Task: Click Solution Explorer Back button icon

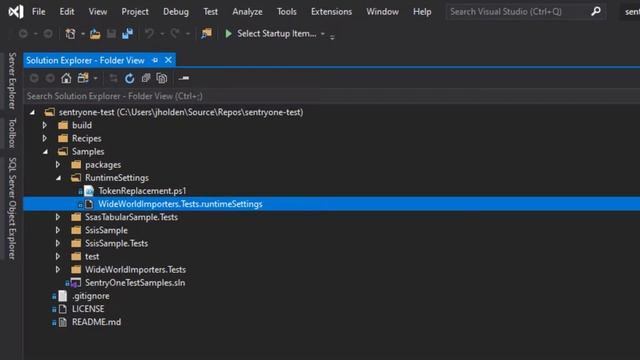Action: coord(34,78)
